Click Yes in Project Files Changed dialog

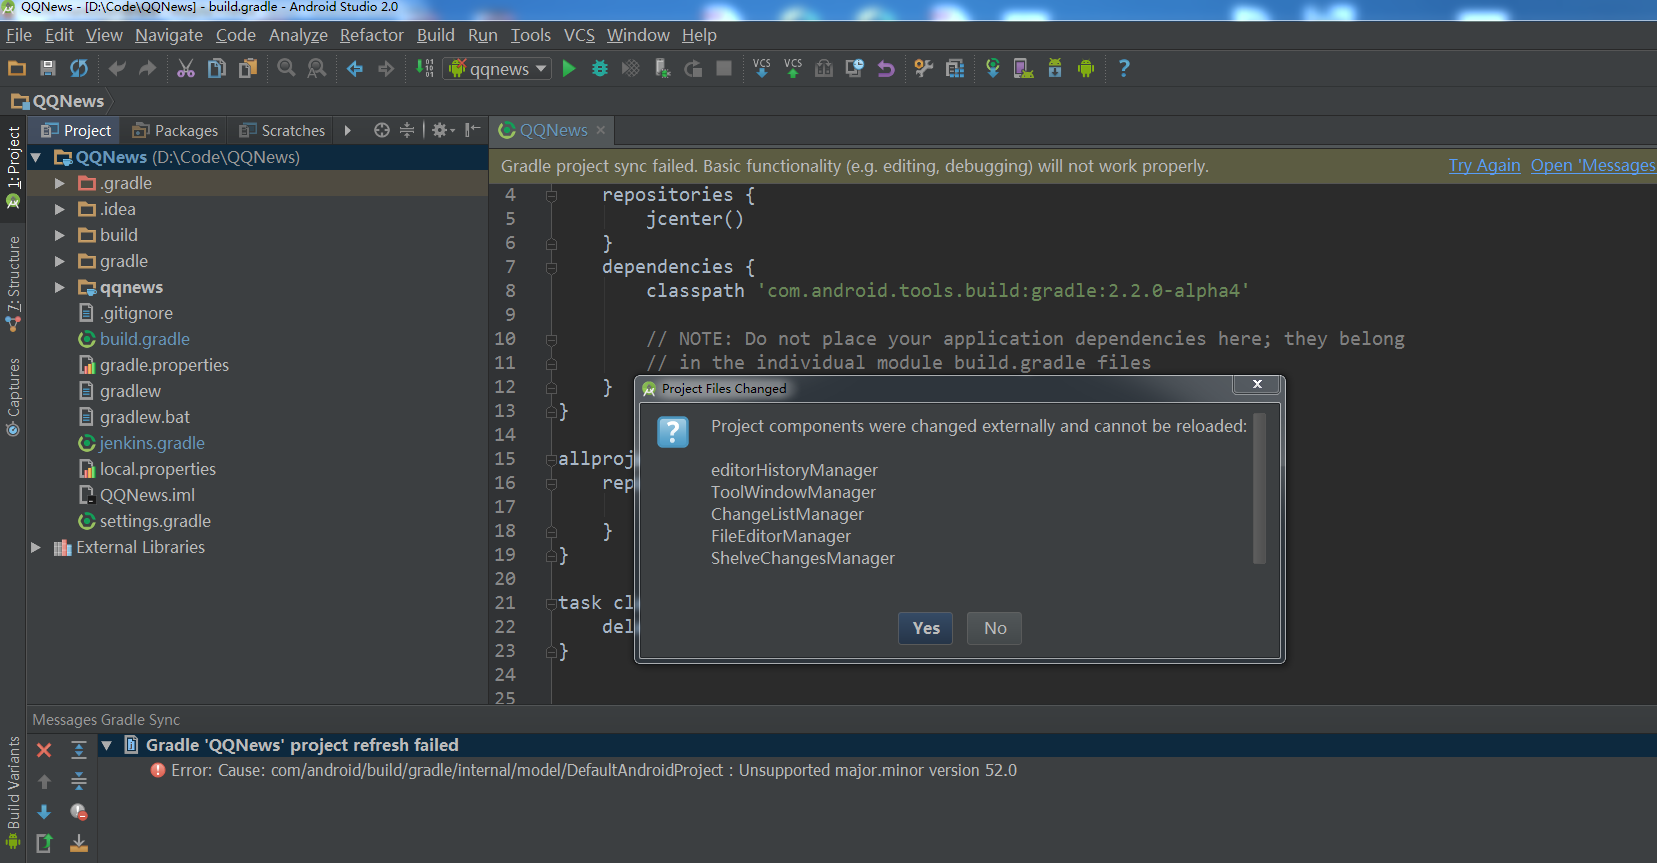click(926, 628)
